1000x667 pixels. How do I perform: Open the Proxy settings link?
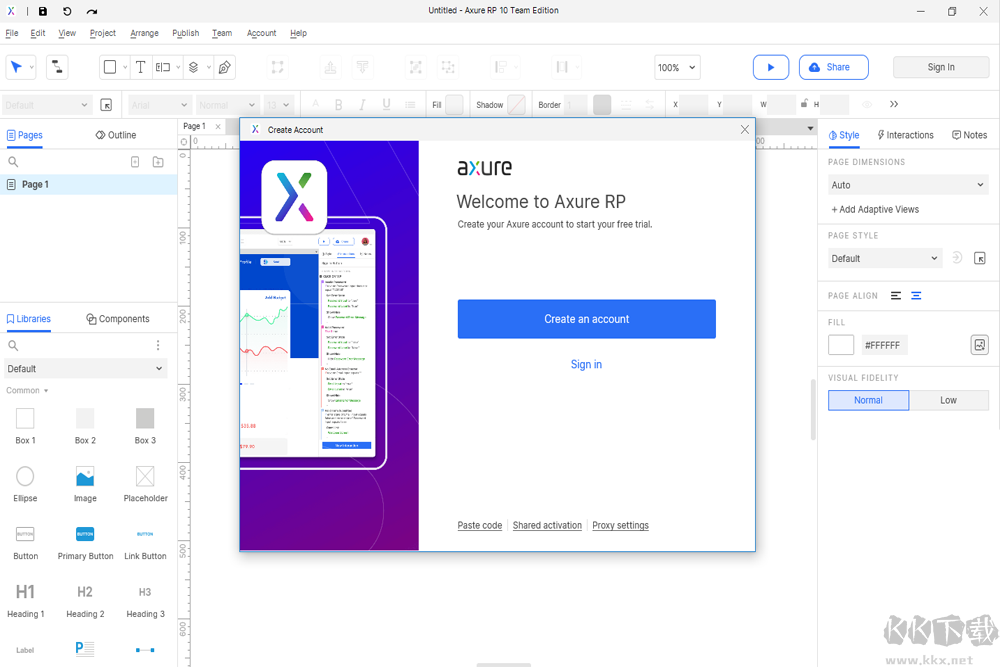620,525
